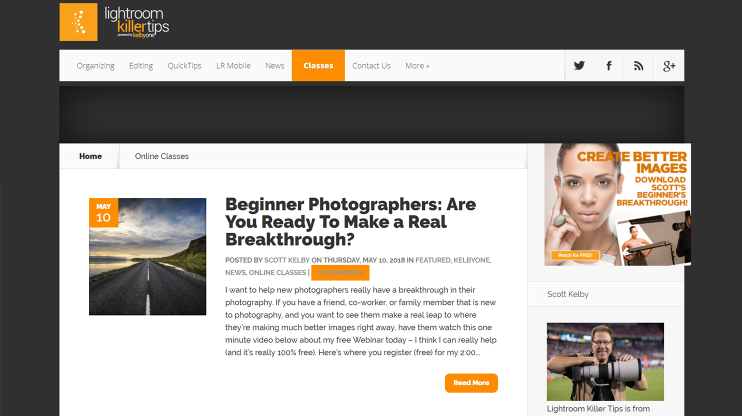The height and width of the screenshot is (416, 742).
Task: Open the Google Plus icon
Action: tap(669, 66)
